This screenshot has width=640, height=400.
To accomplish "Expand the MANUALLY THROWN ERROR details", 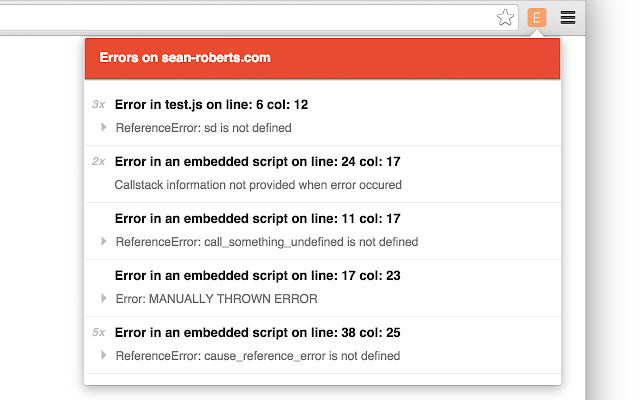I will [104, 299].
